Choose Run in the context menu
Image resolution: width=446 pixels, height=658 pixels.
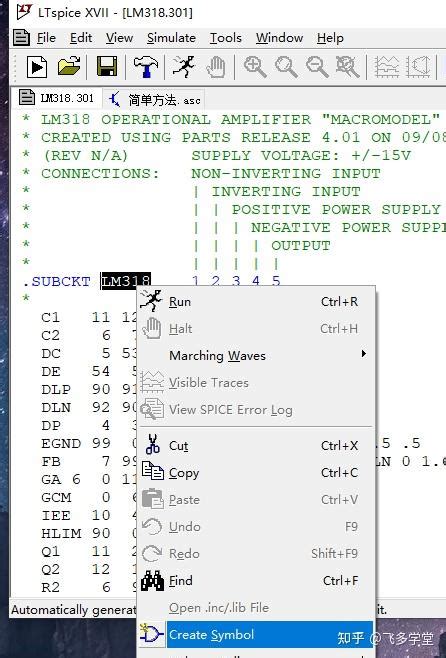255,302
